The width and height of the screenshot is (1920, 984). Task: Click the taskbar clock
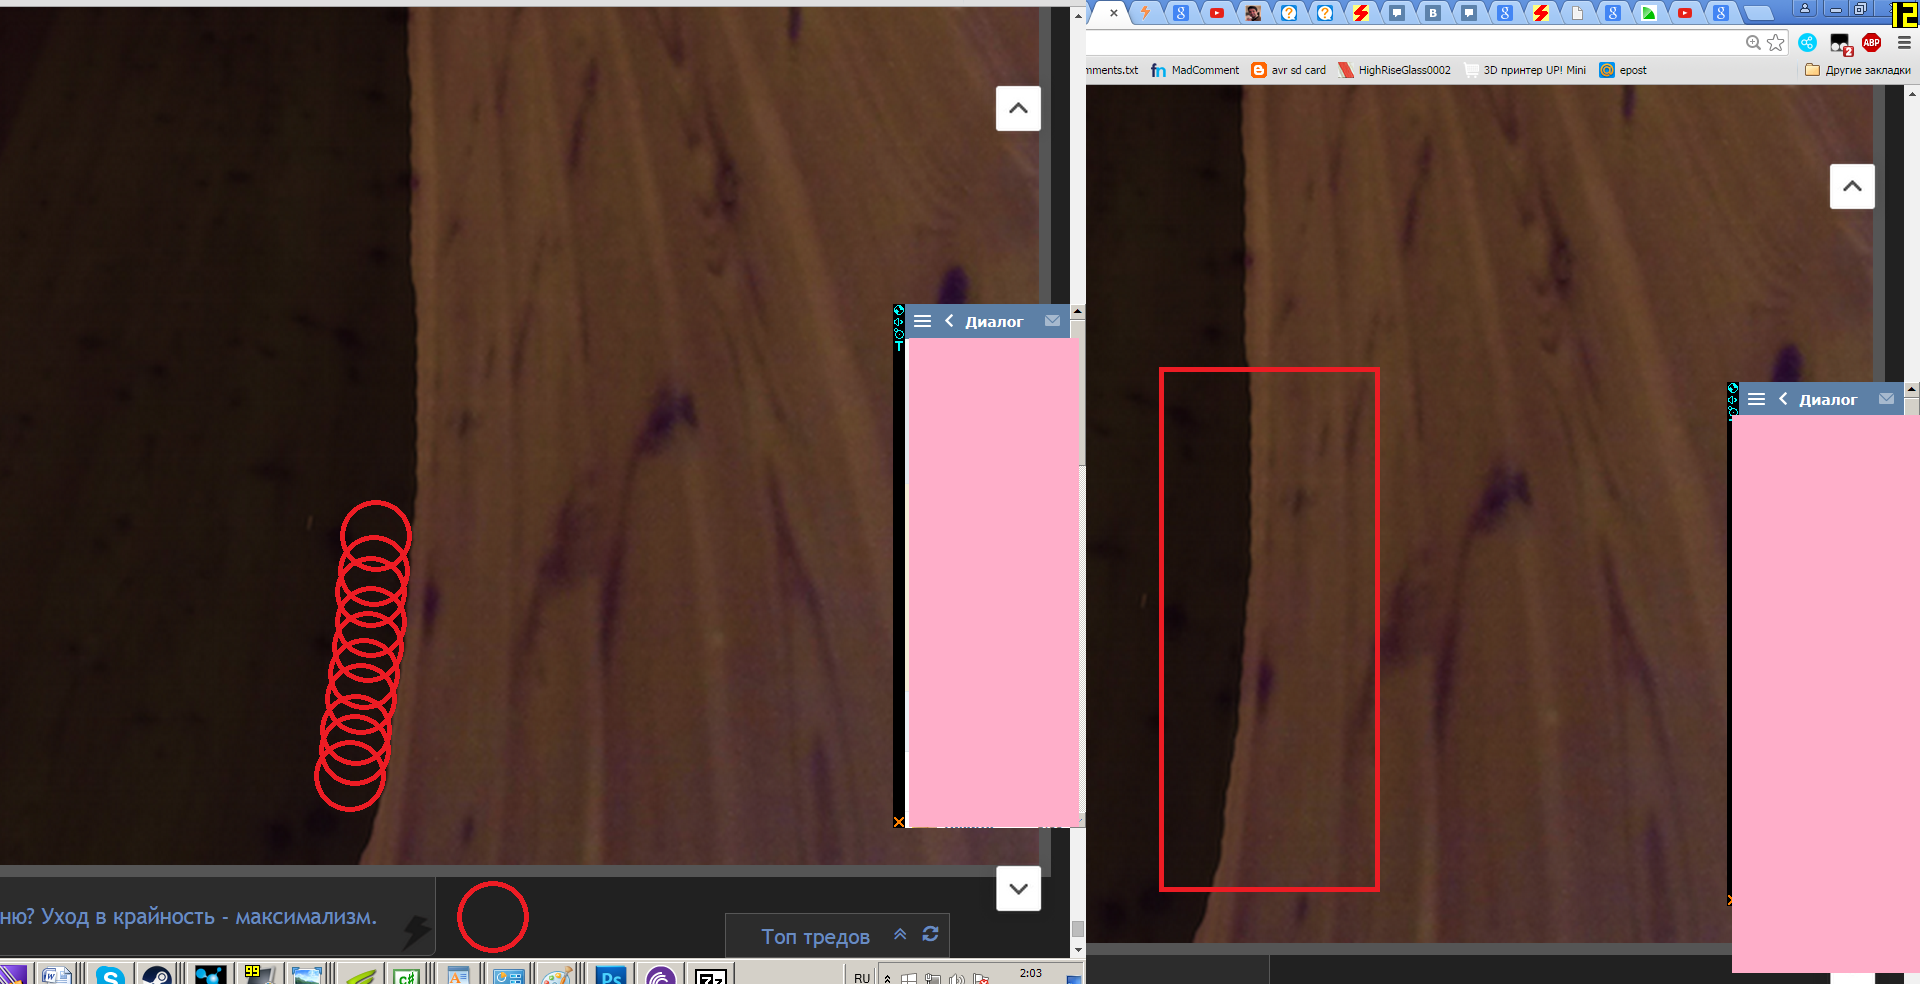(x=1030, y=973)
